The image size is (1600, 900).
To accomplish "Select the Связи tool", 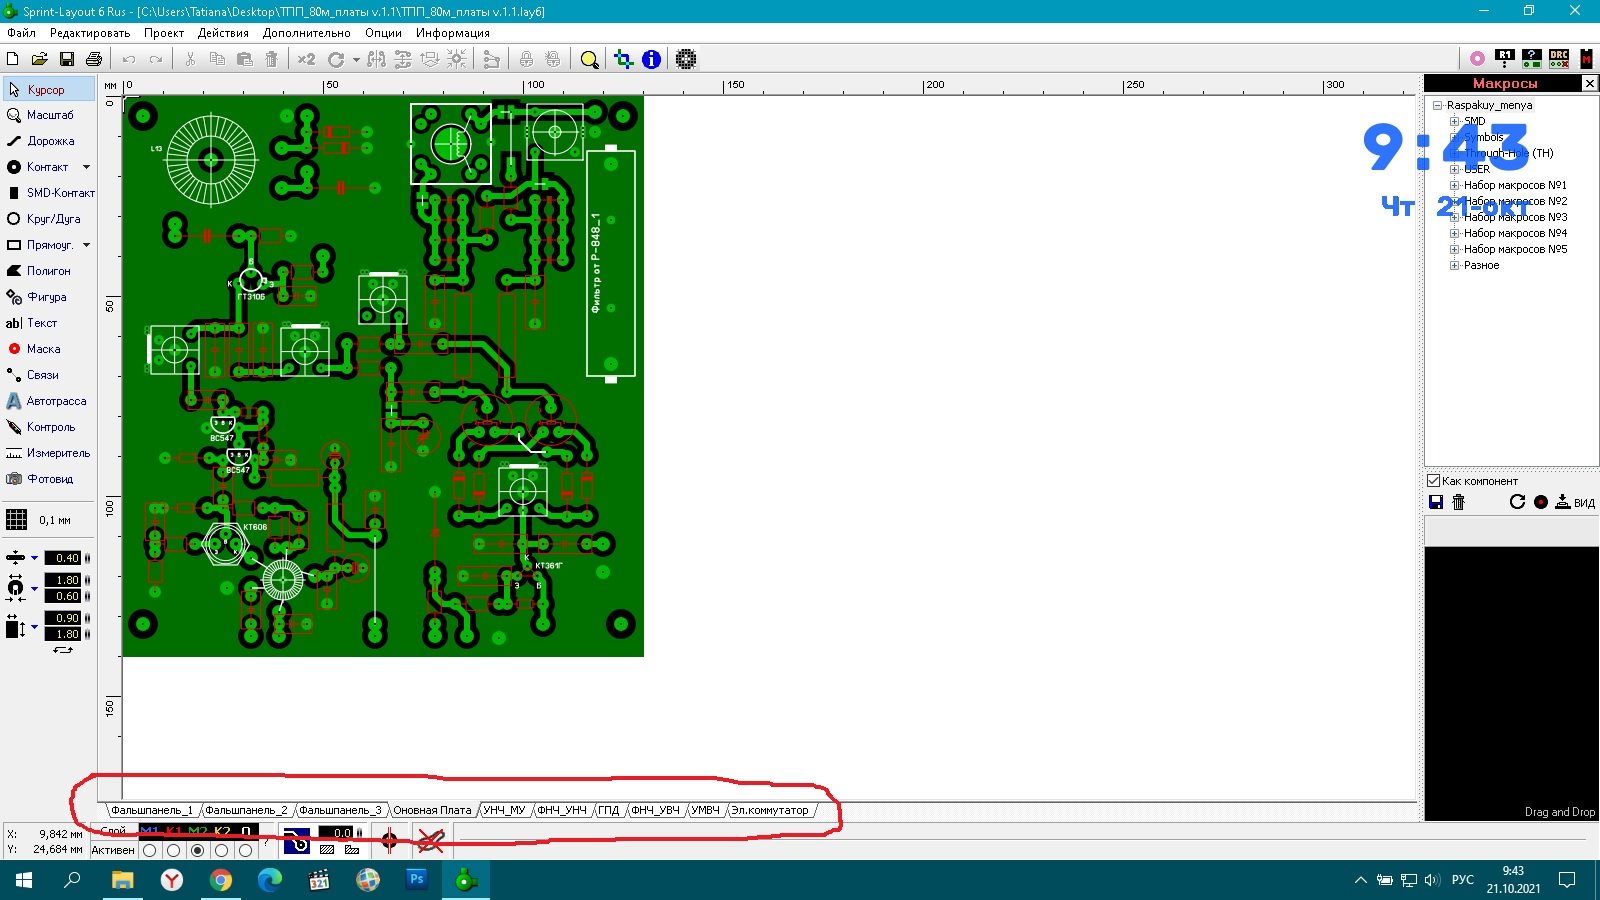I will 49,375.
